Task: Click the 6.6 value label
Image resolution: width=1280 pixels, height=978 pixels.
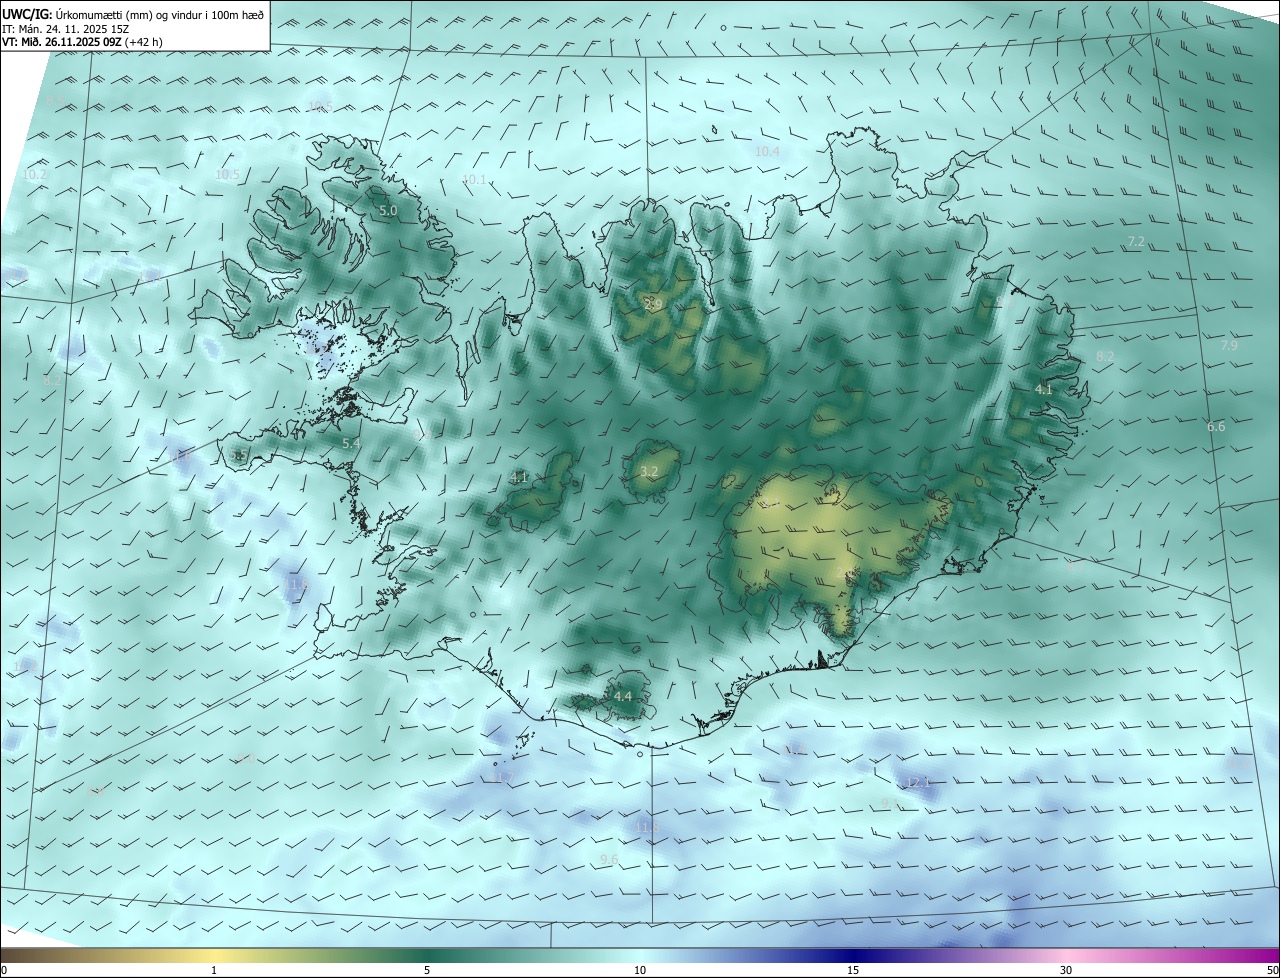Action: click(1215, 427)
